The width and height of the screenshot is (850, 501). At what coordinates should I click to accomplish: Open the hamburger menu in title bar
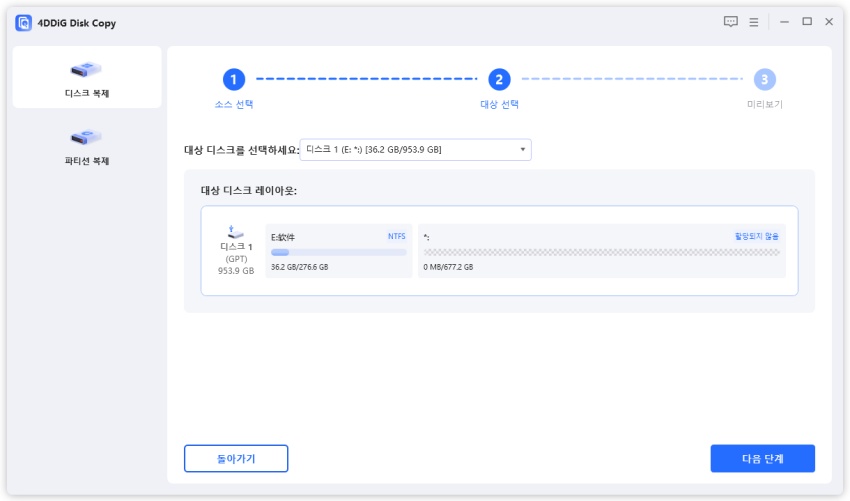(x=754, y=22)
